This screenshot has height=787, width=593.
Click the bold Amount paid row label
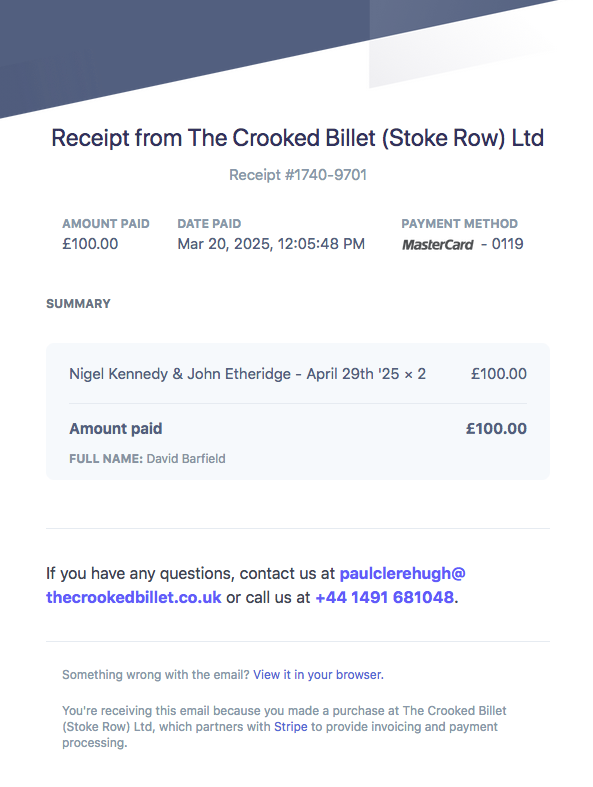tap(115, 429)
